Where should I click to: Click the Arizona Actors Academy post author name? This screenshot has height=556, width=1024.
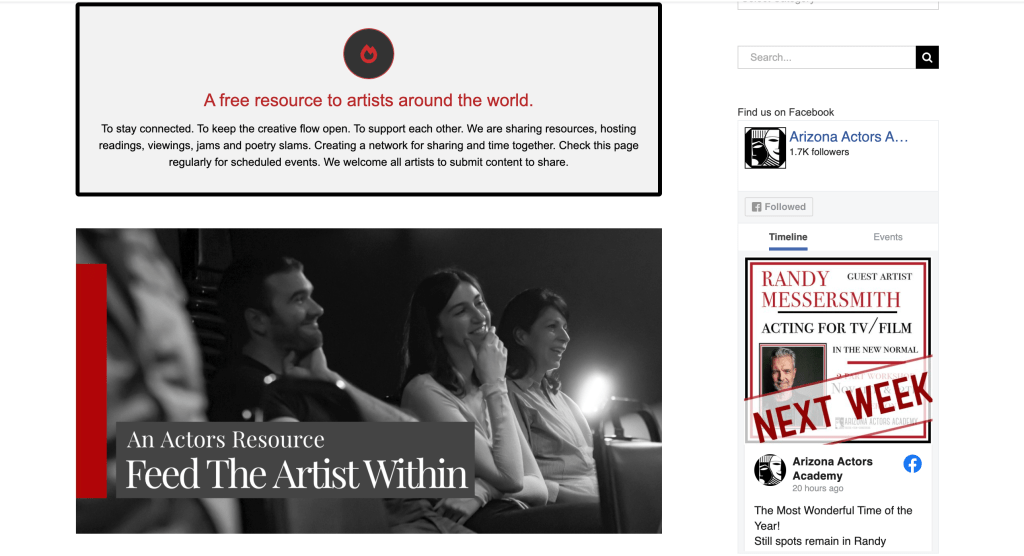tap(832, 469)
